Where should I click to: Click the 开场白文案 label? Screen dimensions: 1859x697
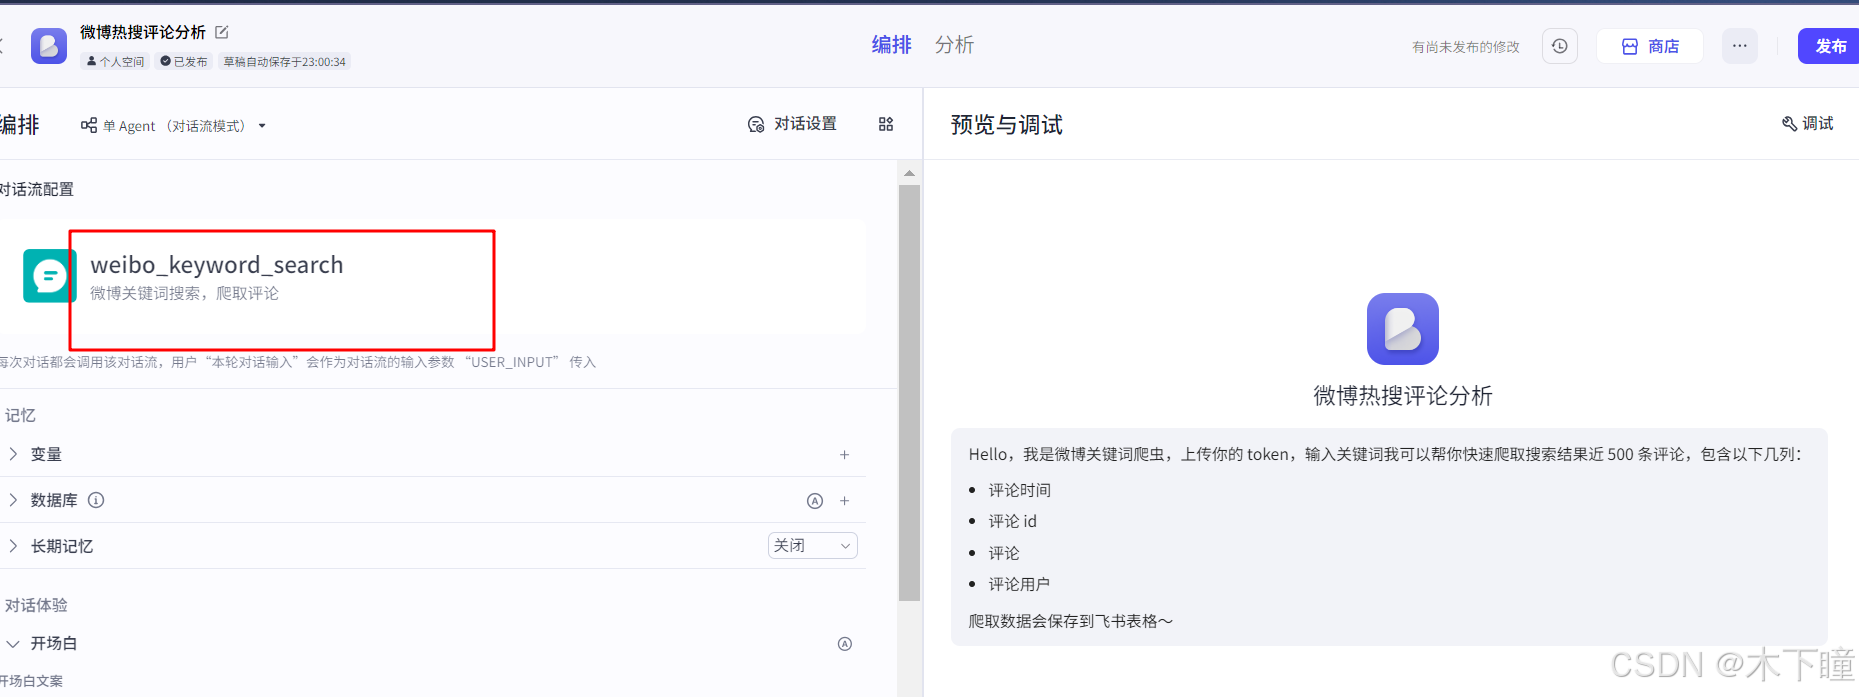click(31, 681)
